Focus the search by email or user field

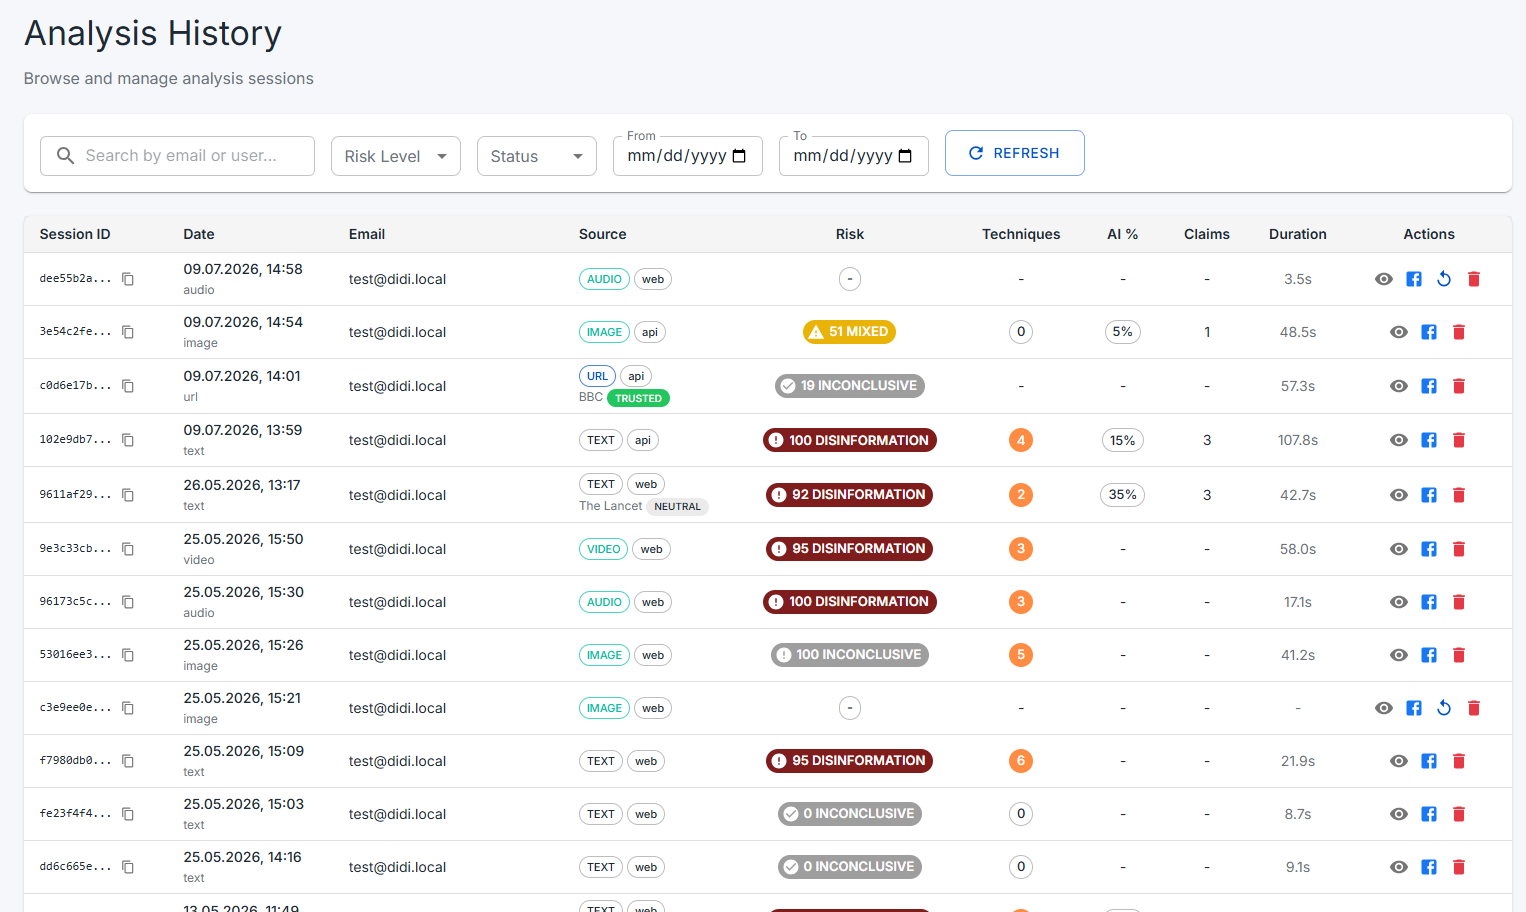click(177, 156)
